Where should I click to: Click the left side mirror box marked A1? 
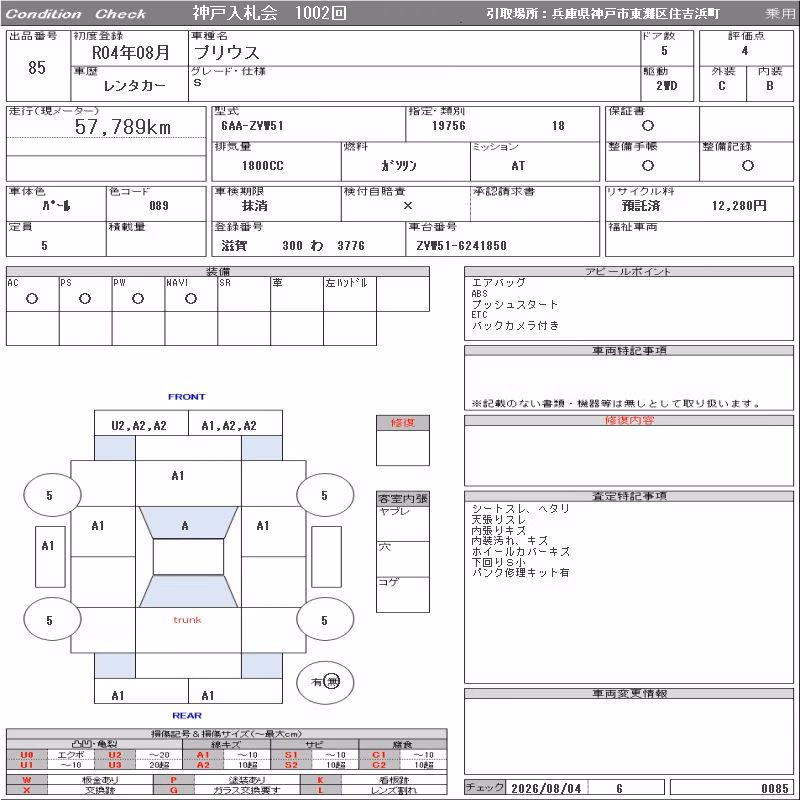click(50, 557)
